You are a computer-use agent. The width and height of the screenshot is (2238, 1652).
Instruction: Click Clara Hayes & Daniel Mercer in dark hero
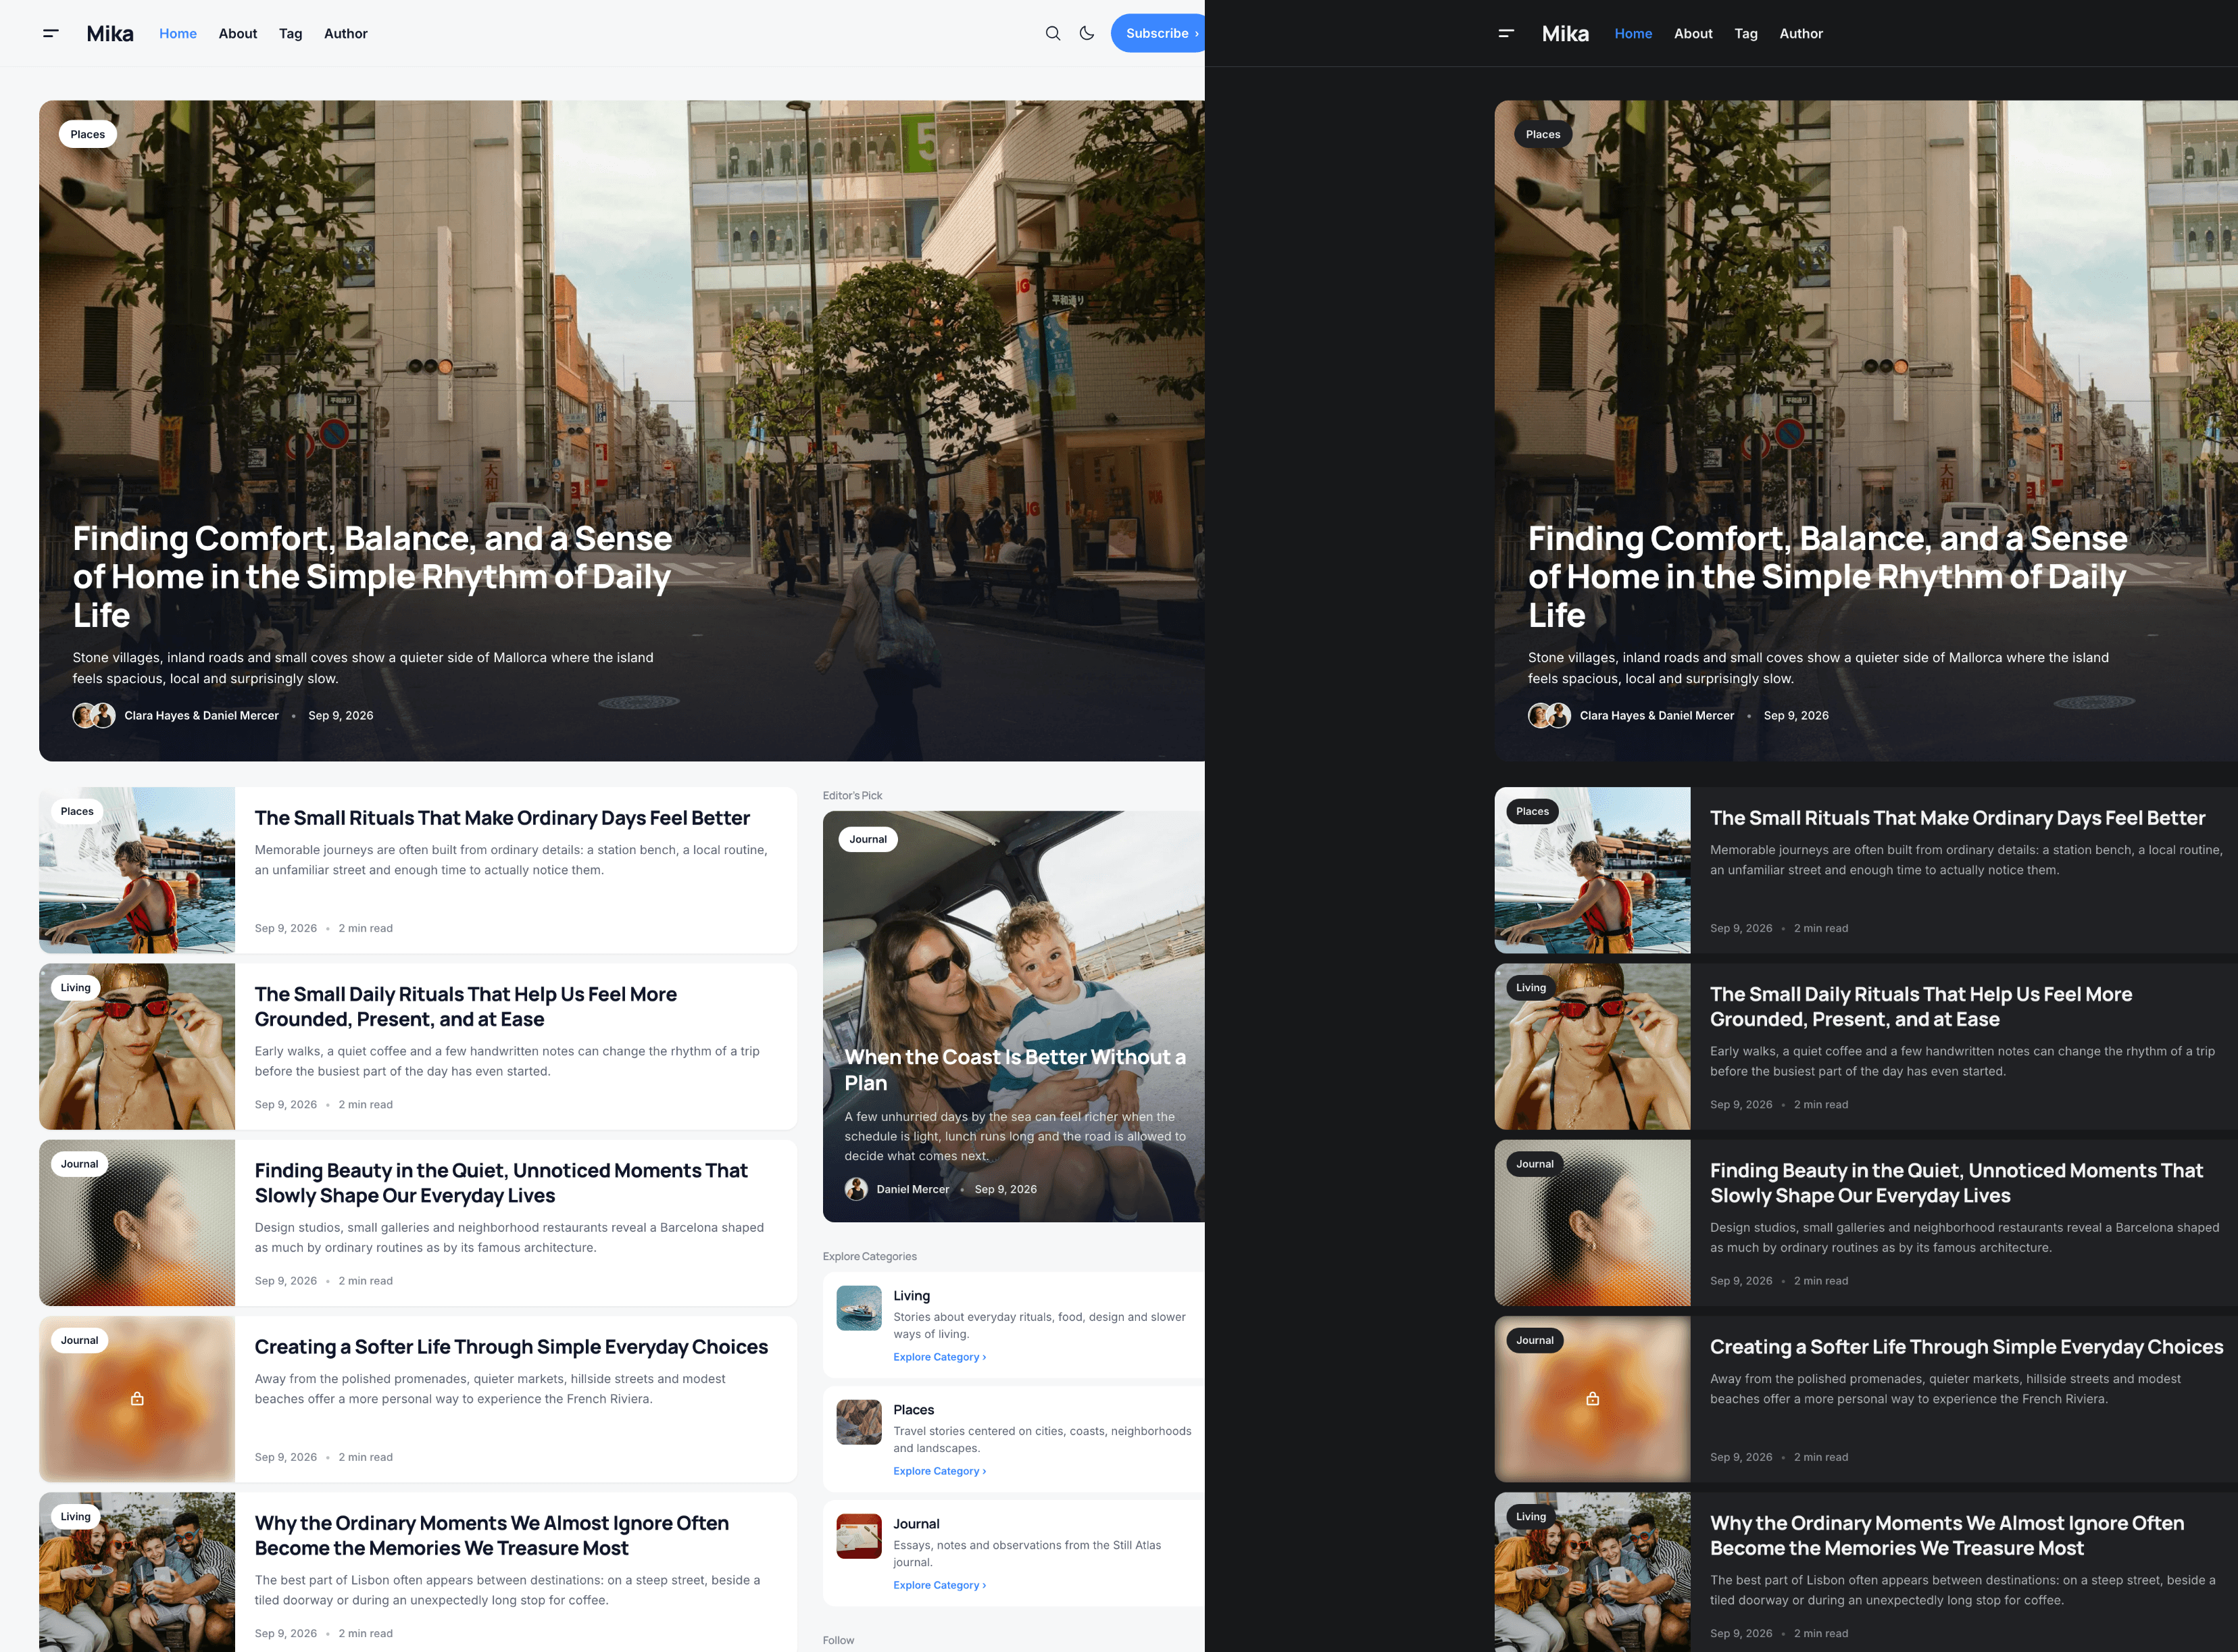click(x=1656, y=715)
